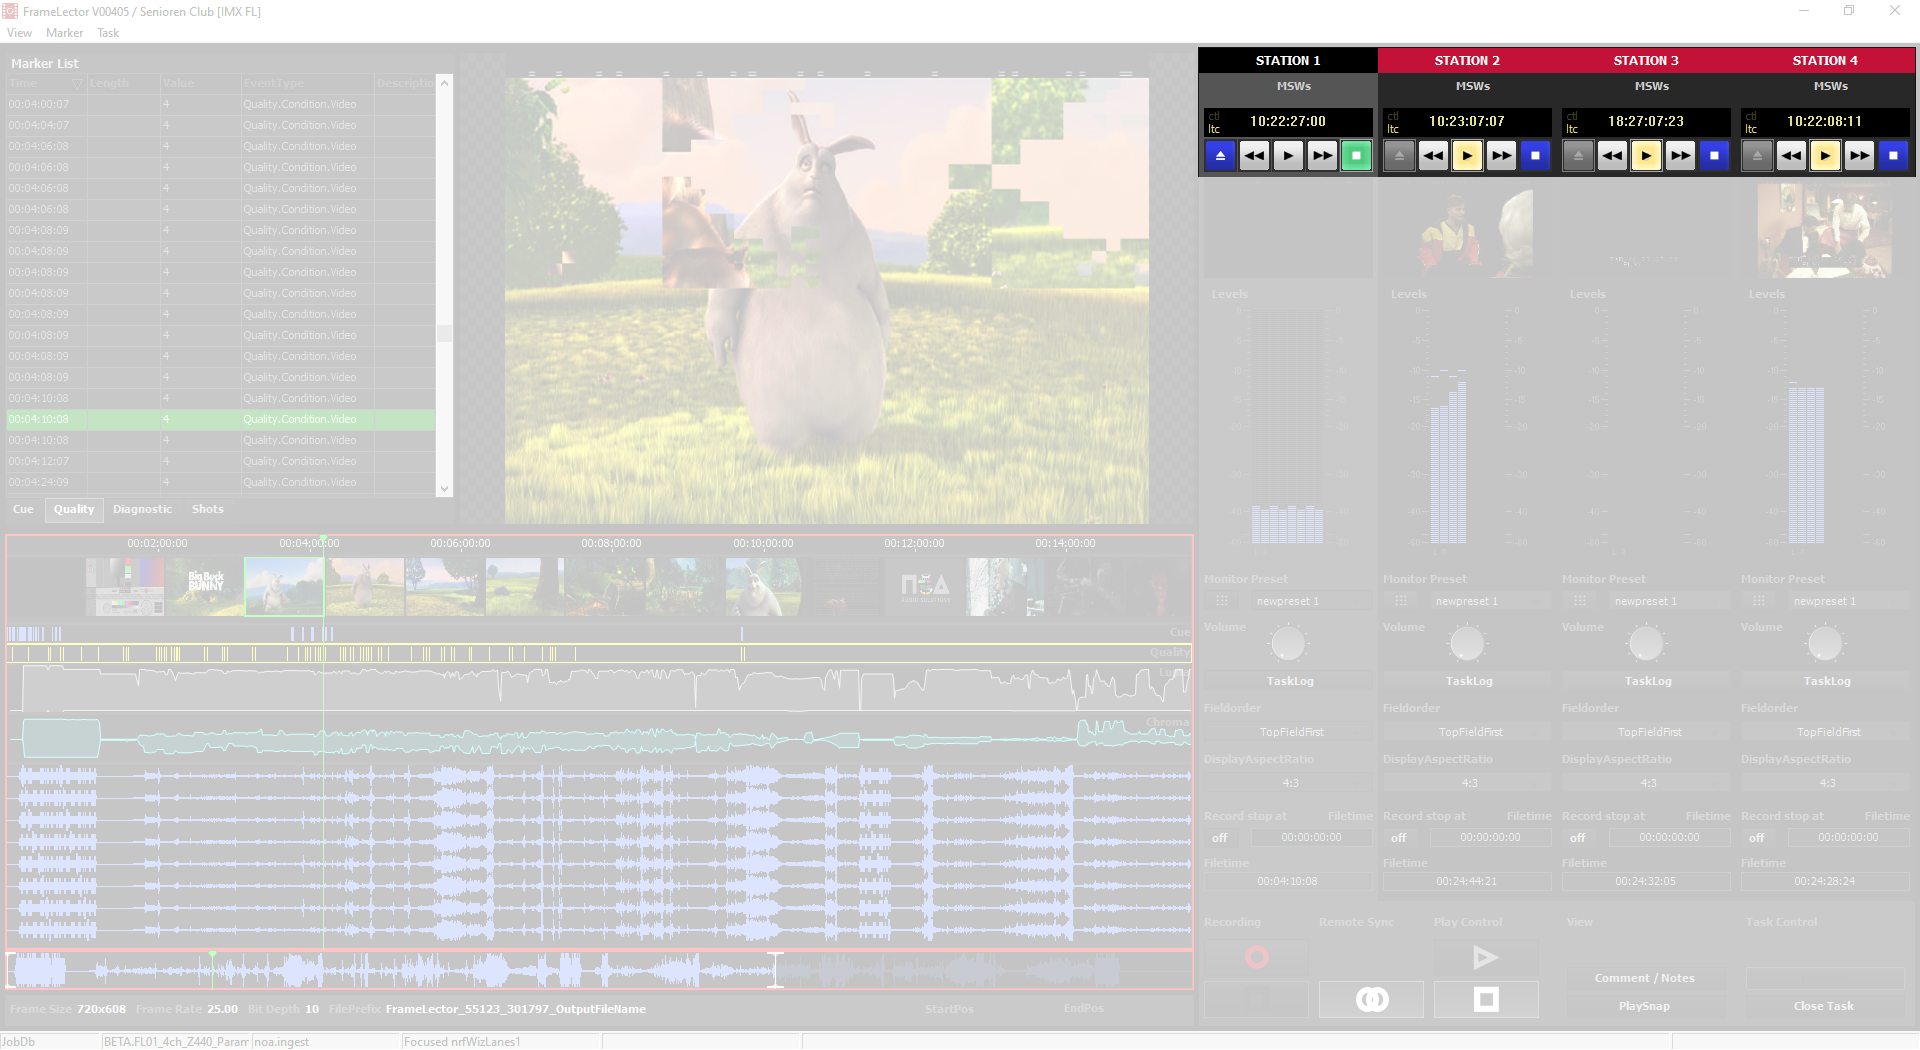The width and height of the screenshot is (1920, 1050).
Task: Click the Comment / Notes button
Action: coord(1644,978)
